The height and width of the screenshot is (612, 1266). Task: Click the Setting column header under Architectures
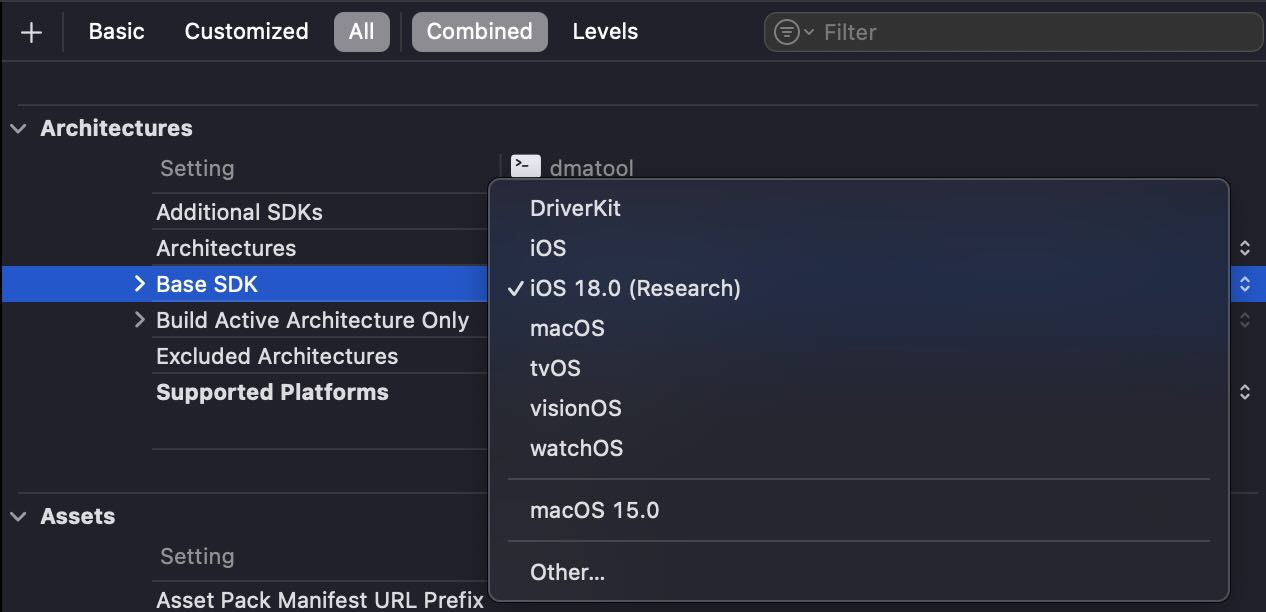pyautogui.click(x=197, y=168)
